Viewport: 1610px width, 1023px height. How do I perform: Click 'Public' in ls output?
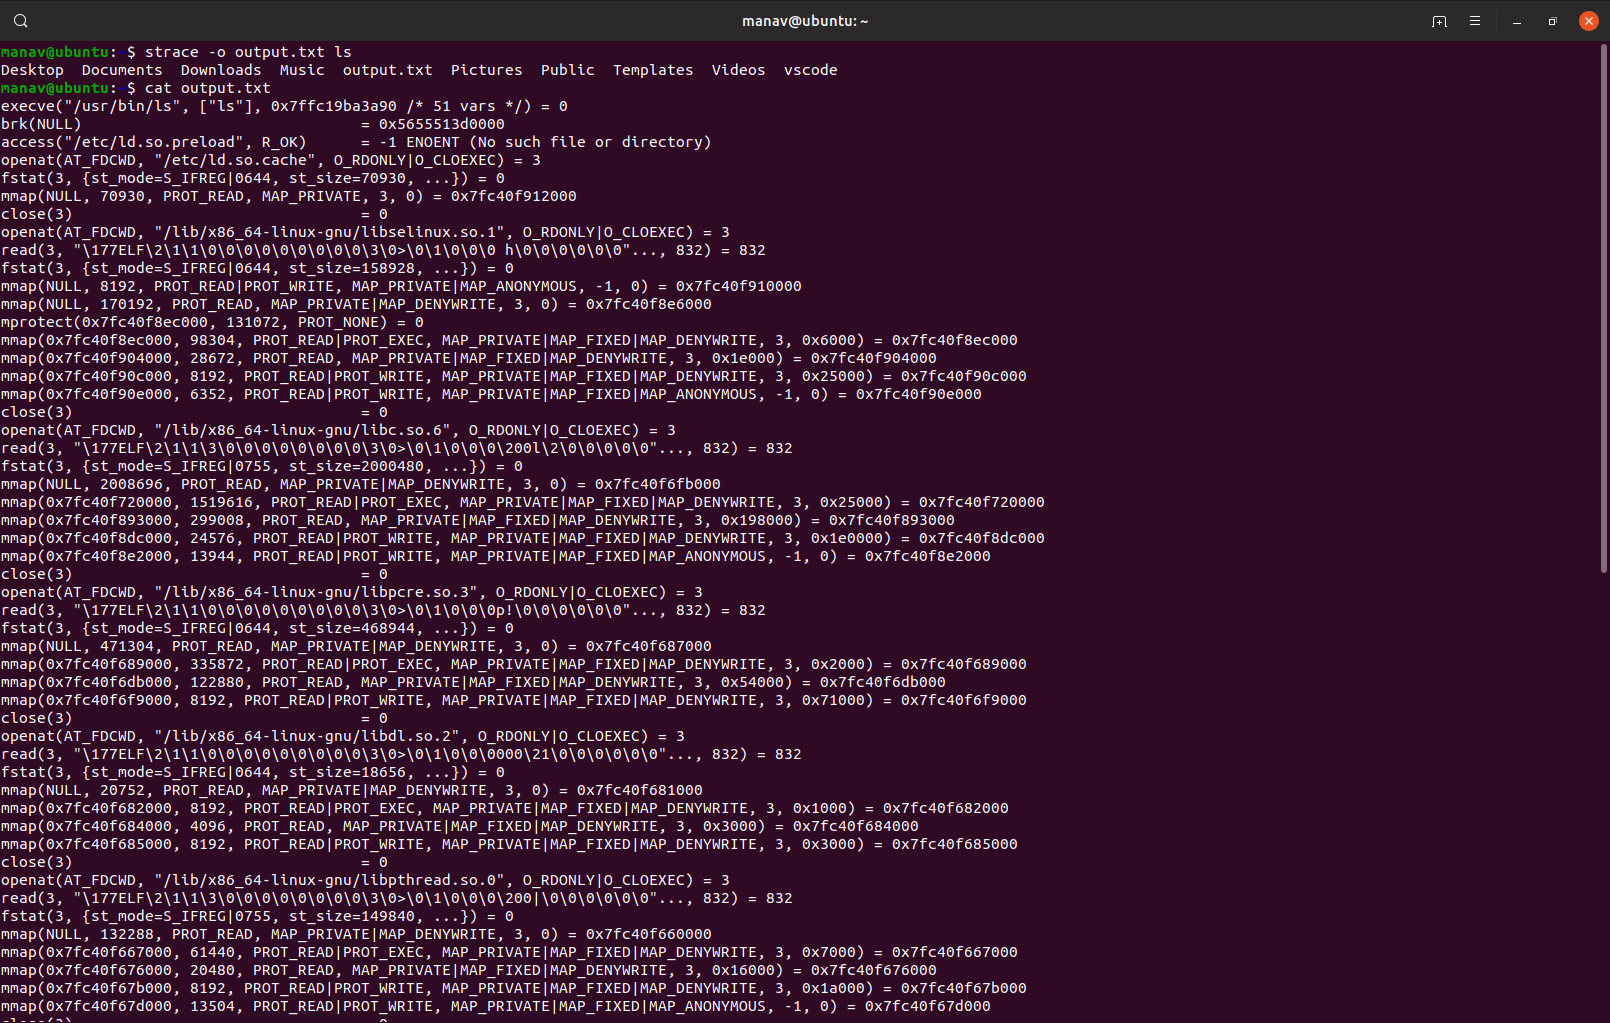(x=568, y=70)
